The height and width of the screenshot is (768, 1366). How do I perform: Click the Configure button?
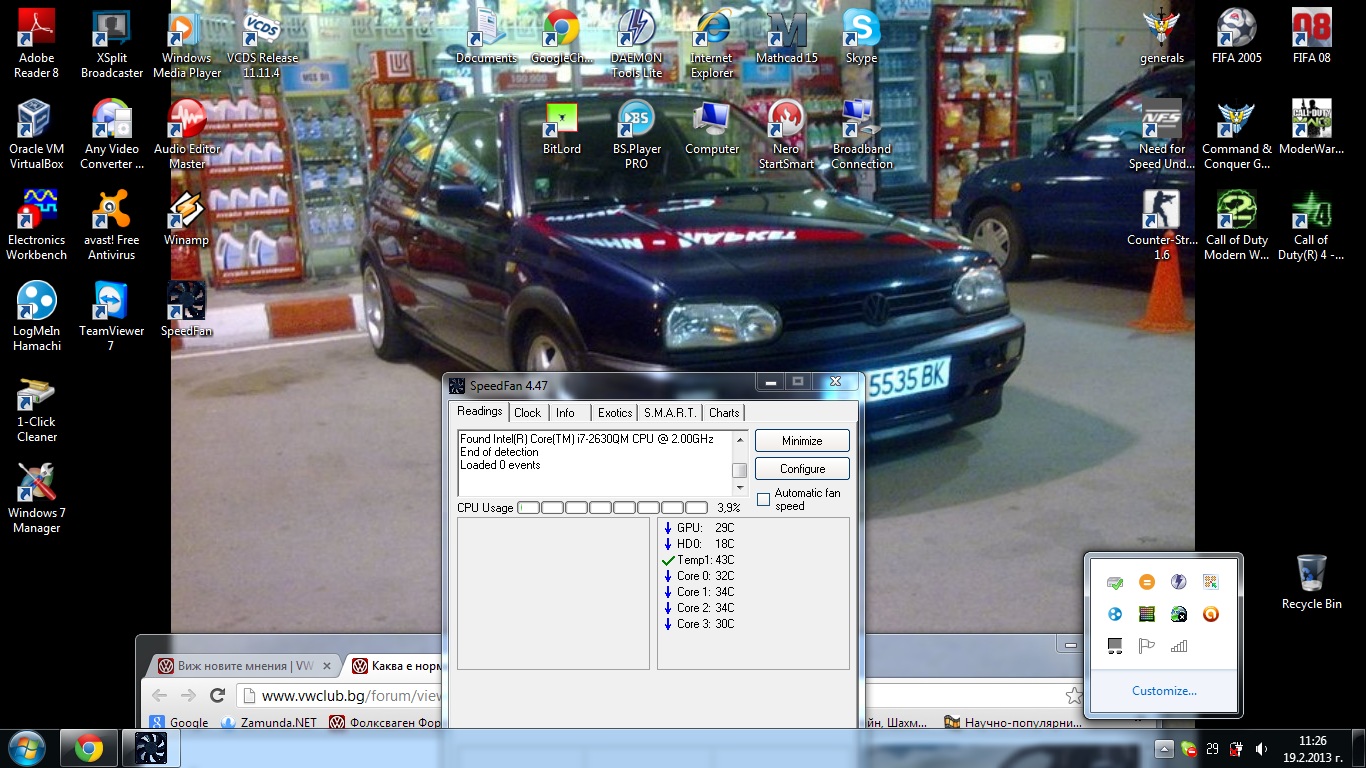[x=802, y=469]
